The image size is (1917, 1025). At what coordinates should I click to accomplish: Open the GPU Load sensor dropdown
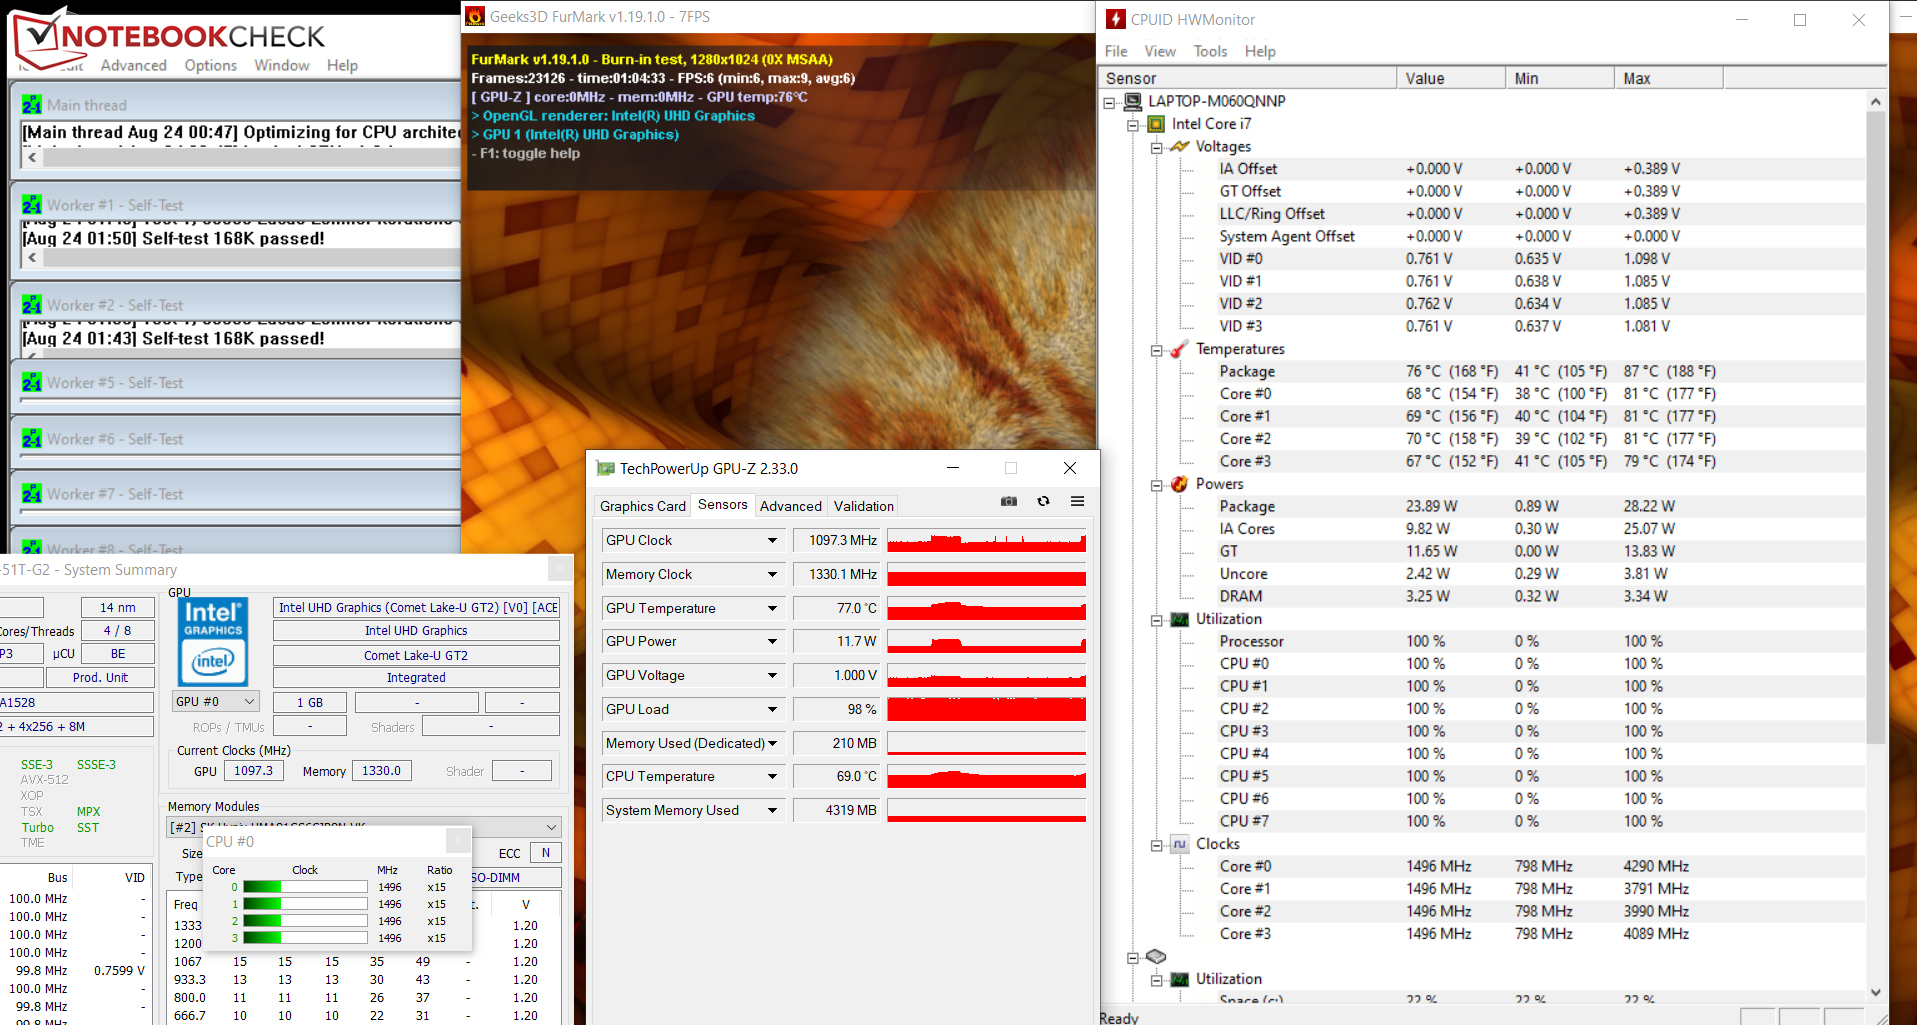click(x=773, y=709)
